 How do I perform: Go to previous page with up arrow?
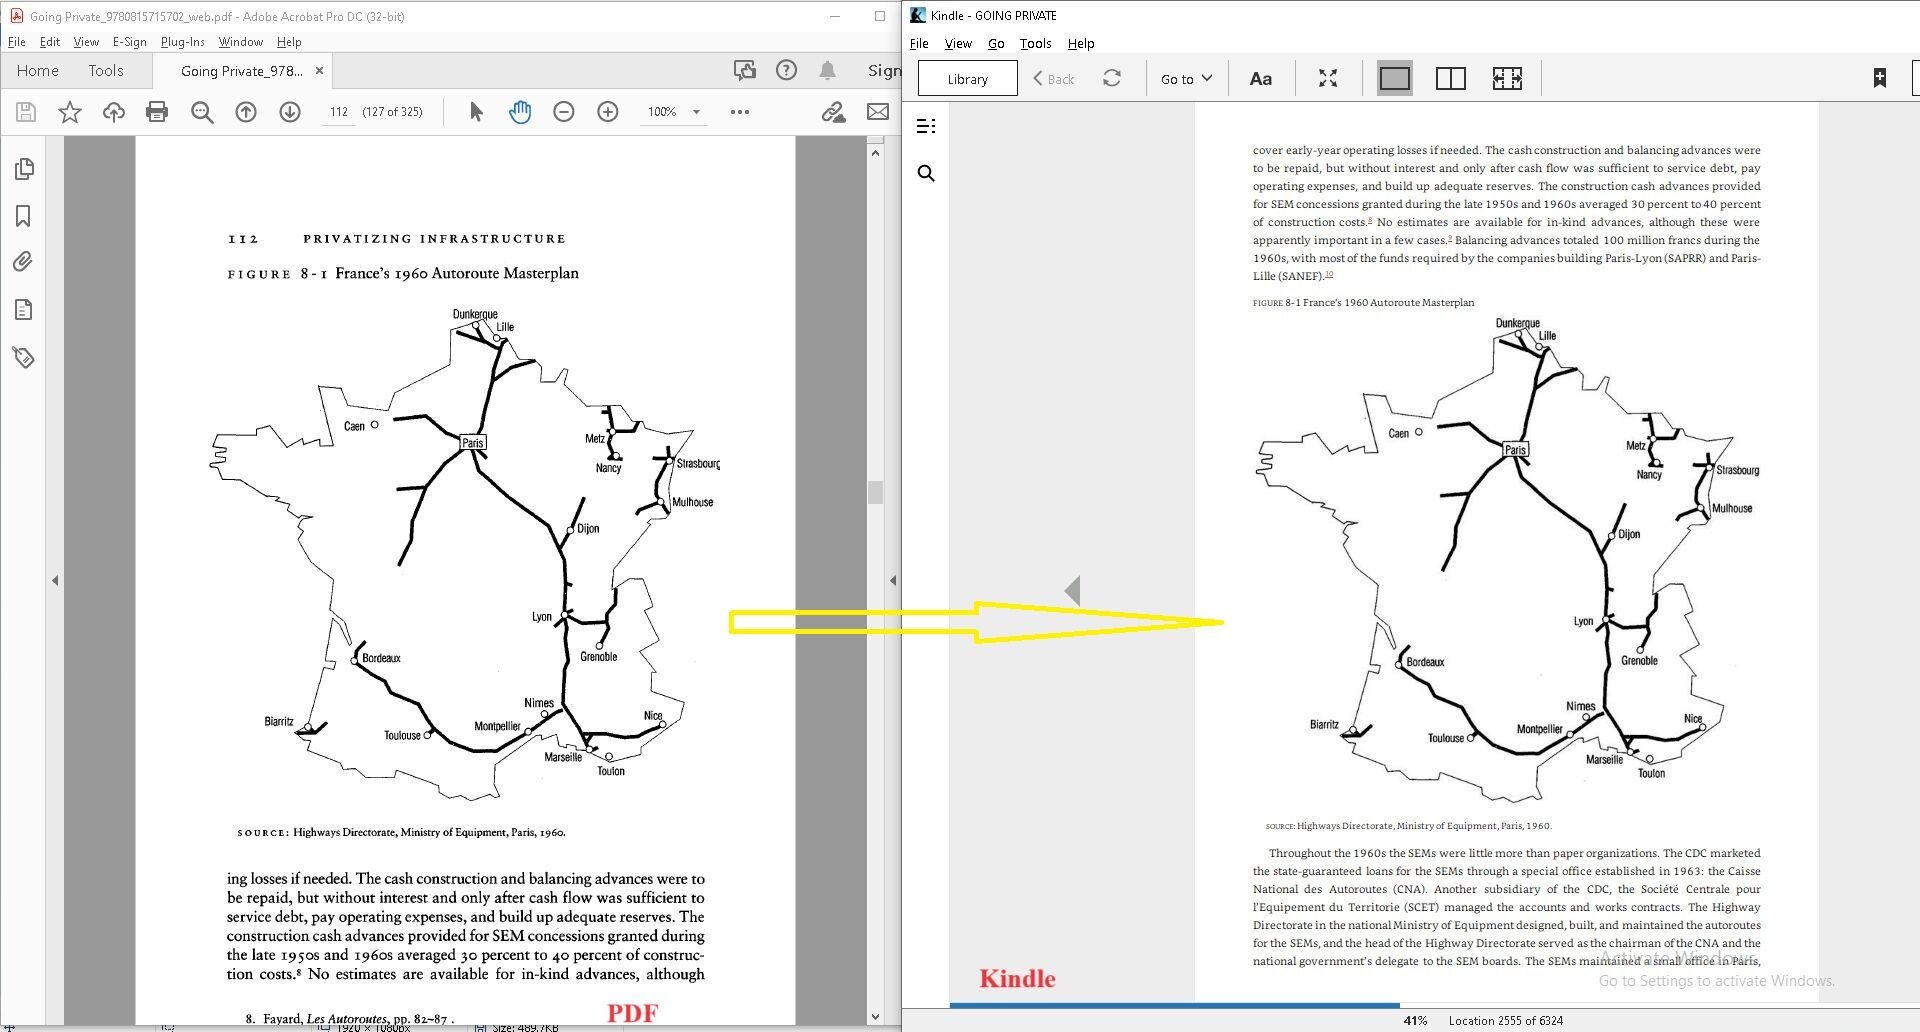click(246, 112)
